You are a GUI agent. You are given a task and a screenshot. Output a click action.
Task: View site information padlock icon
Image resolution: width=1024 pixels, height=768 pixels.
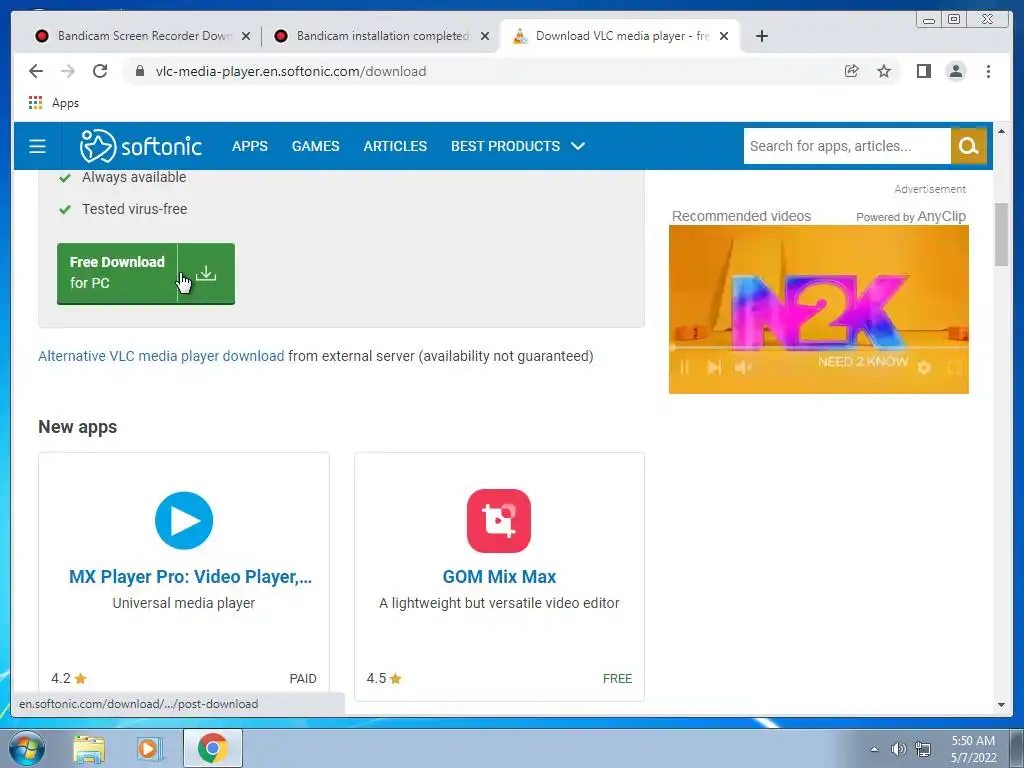[x=140, y=71]
